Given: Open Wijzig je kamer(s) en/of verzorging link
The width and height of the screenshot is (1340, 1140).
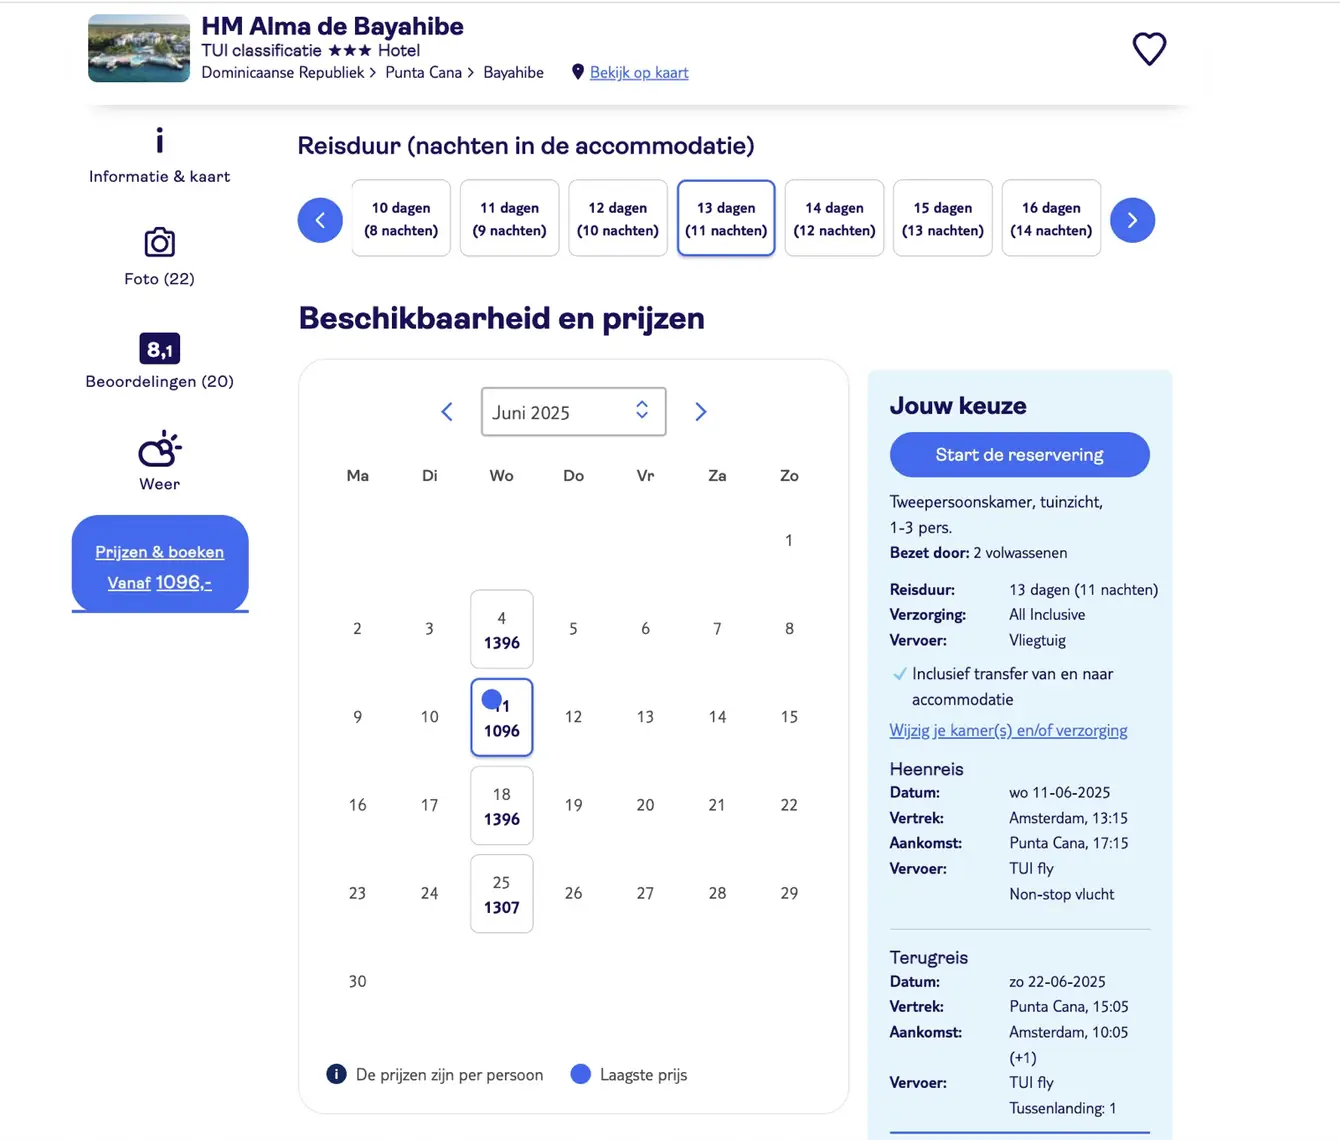Looking at the screenshot, I should 1008,730.
